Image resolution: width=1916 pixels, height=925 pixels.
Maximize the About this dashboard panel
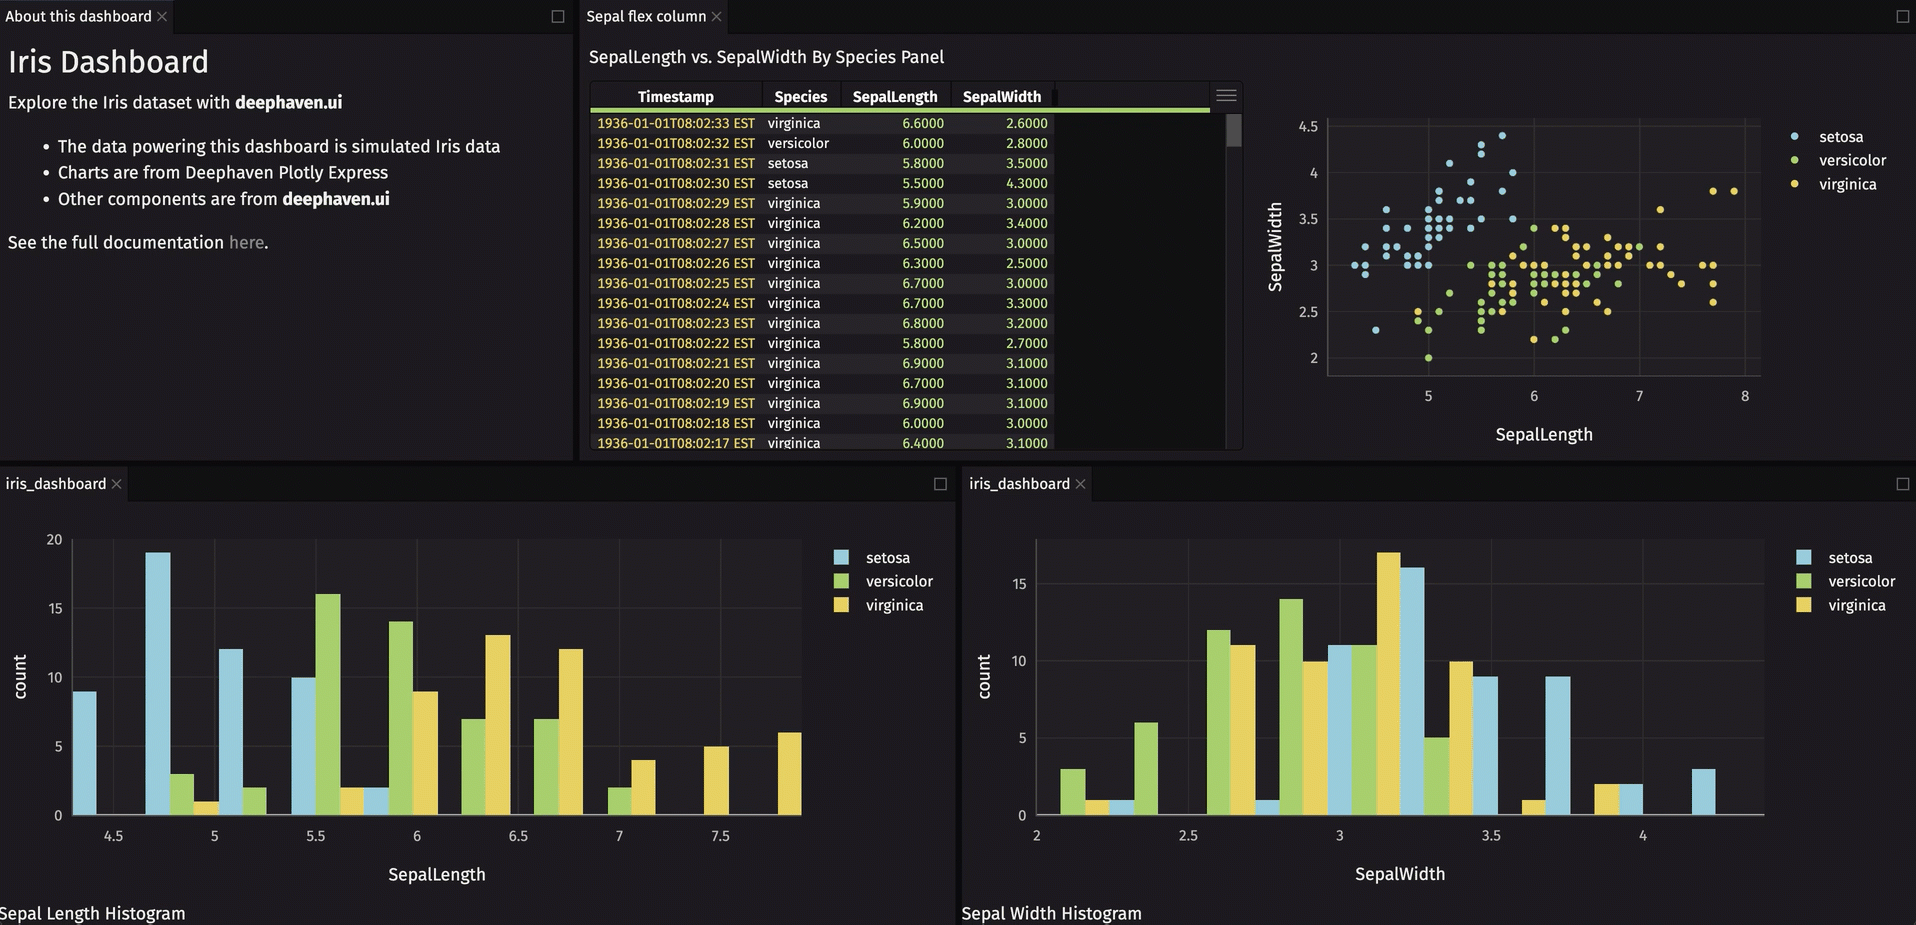click(x=556, y=16)
